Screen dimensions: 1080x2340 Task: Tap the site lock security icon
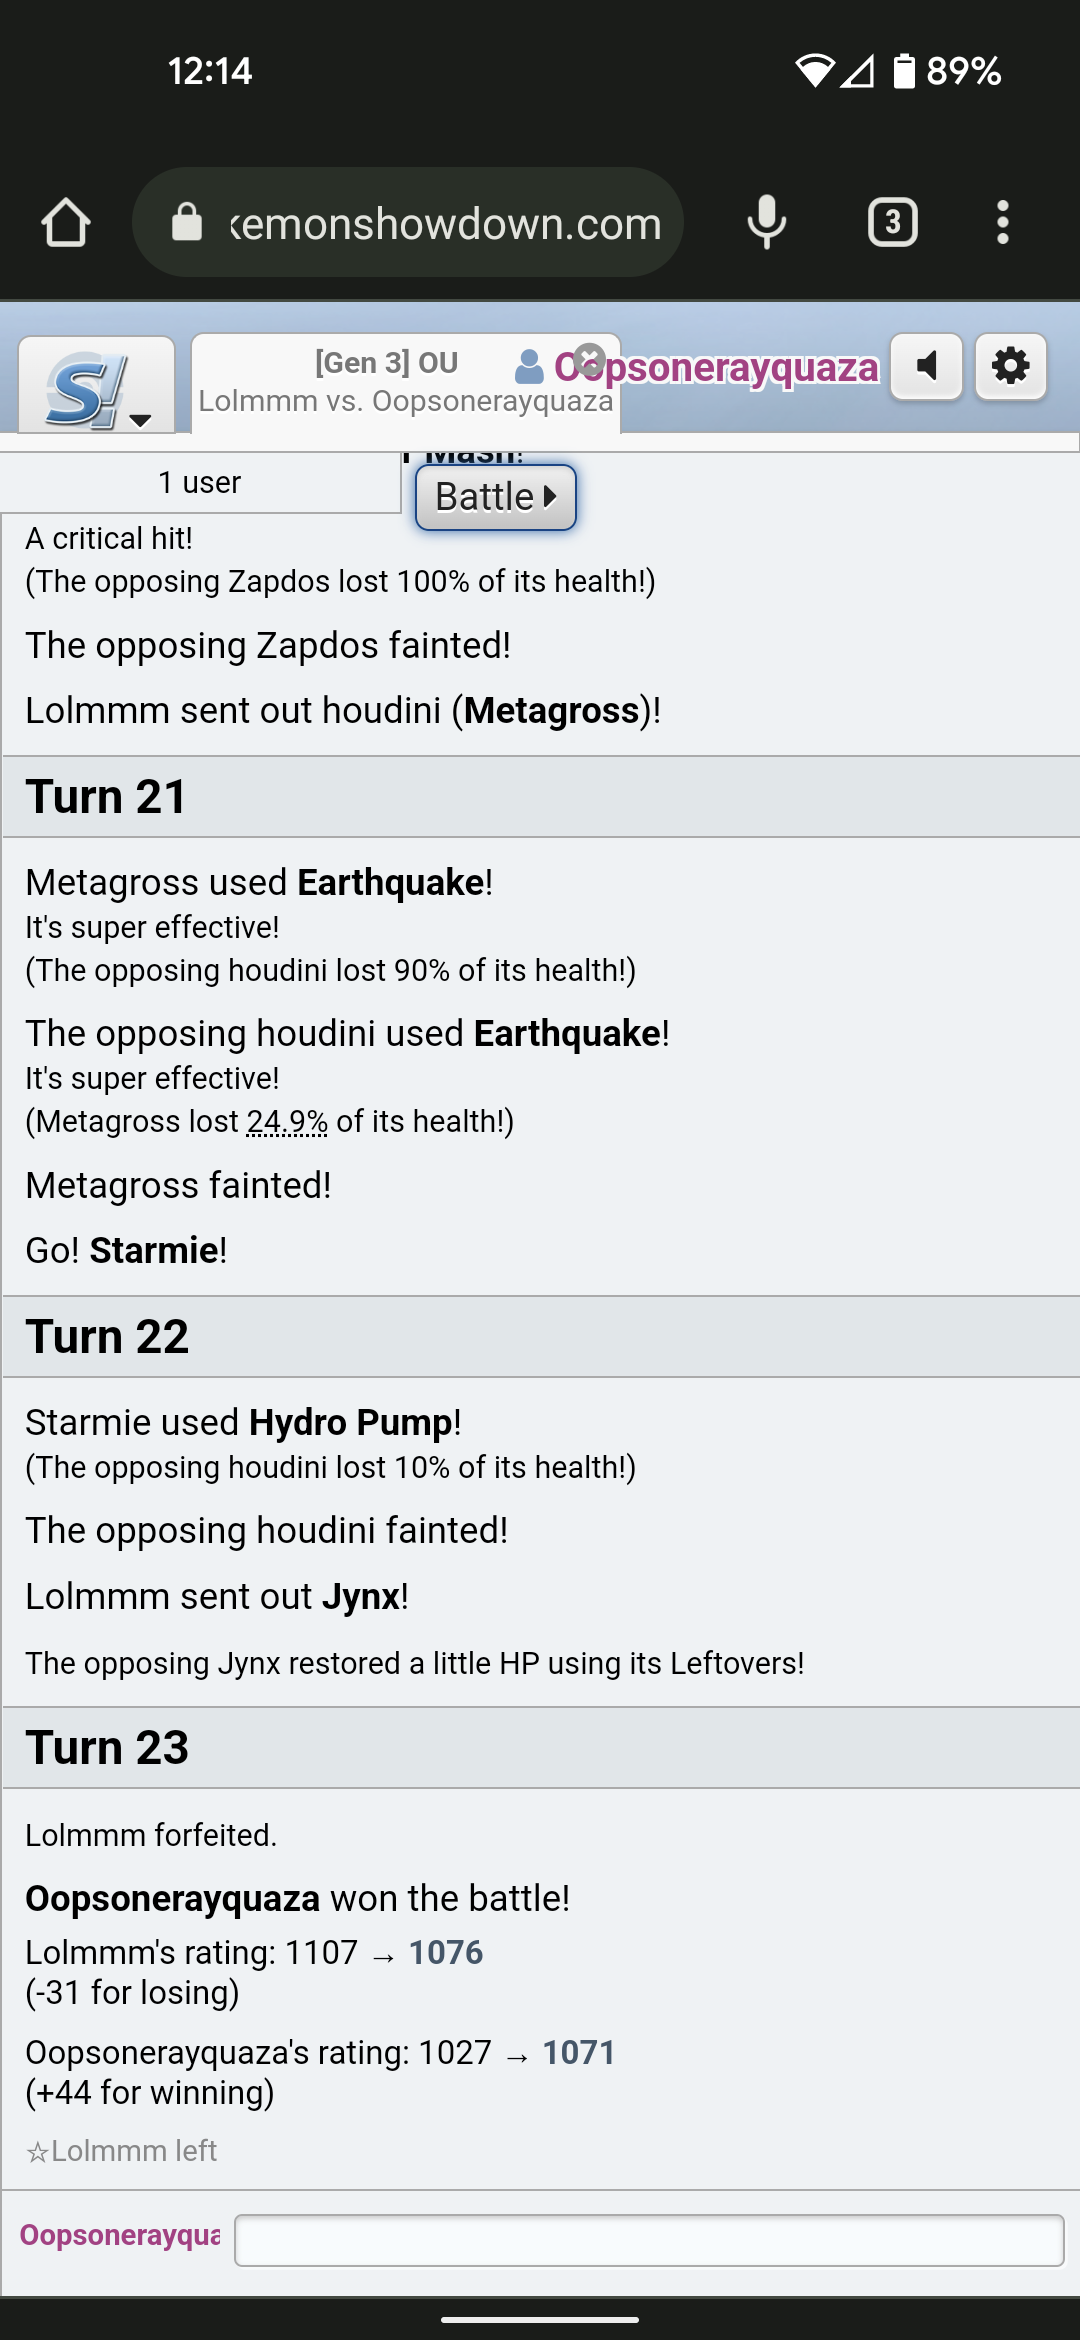pyautogui.click(x=187, y=222)
